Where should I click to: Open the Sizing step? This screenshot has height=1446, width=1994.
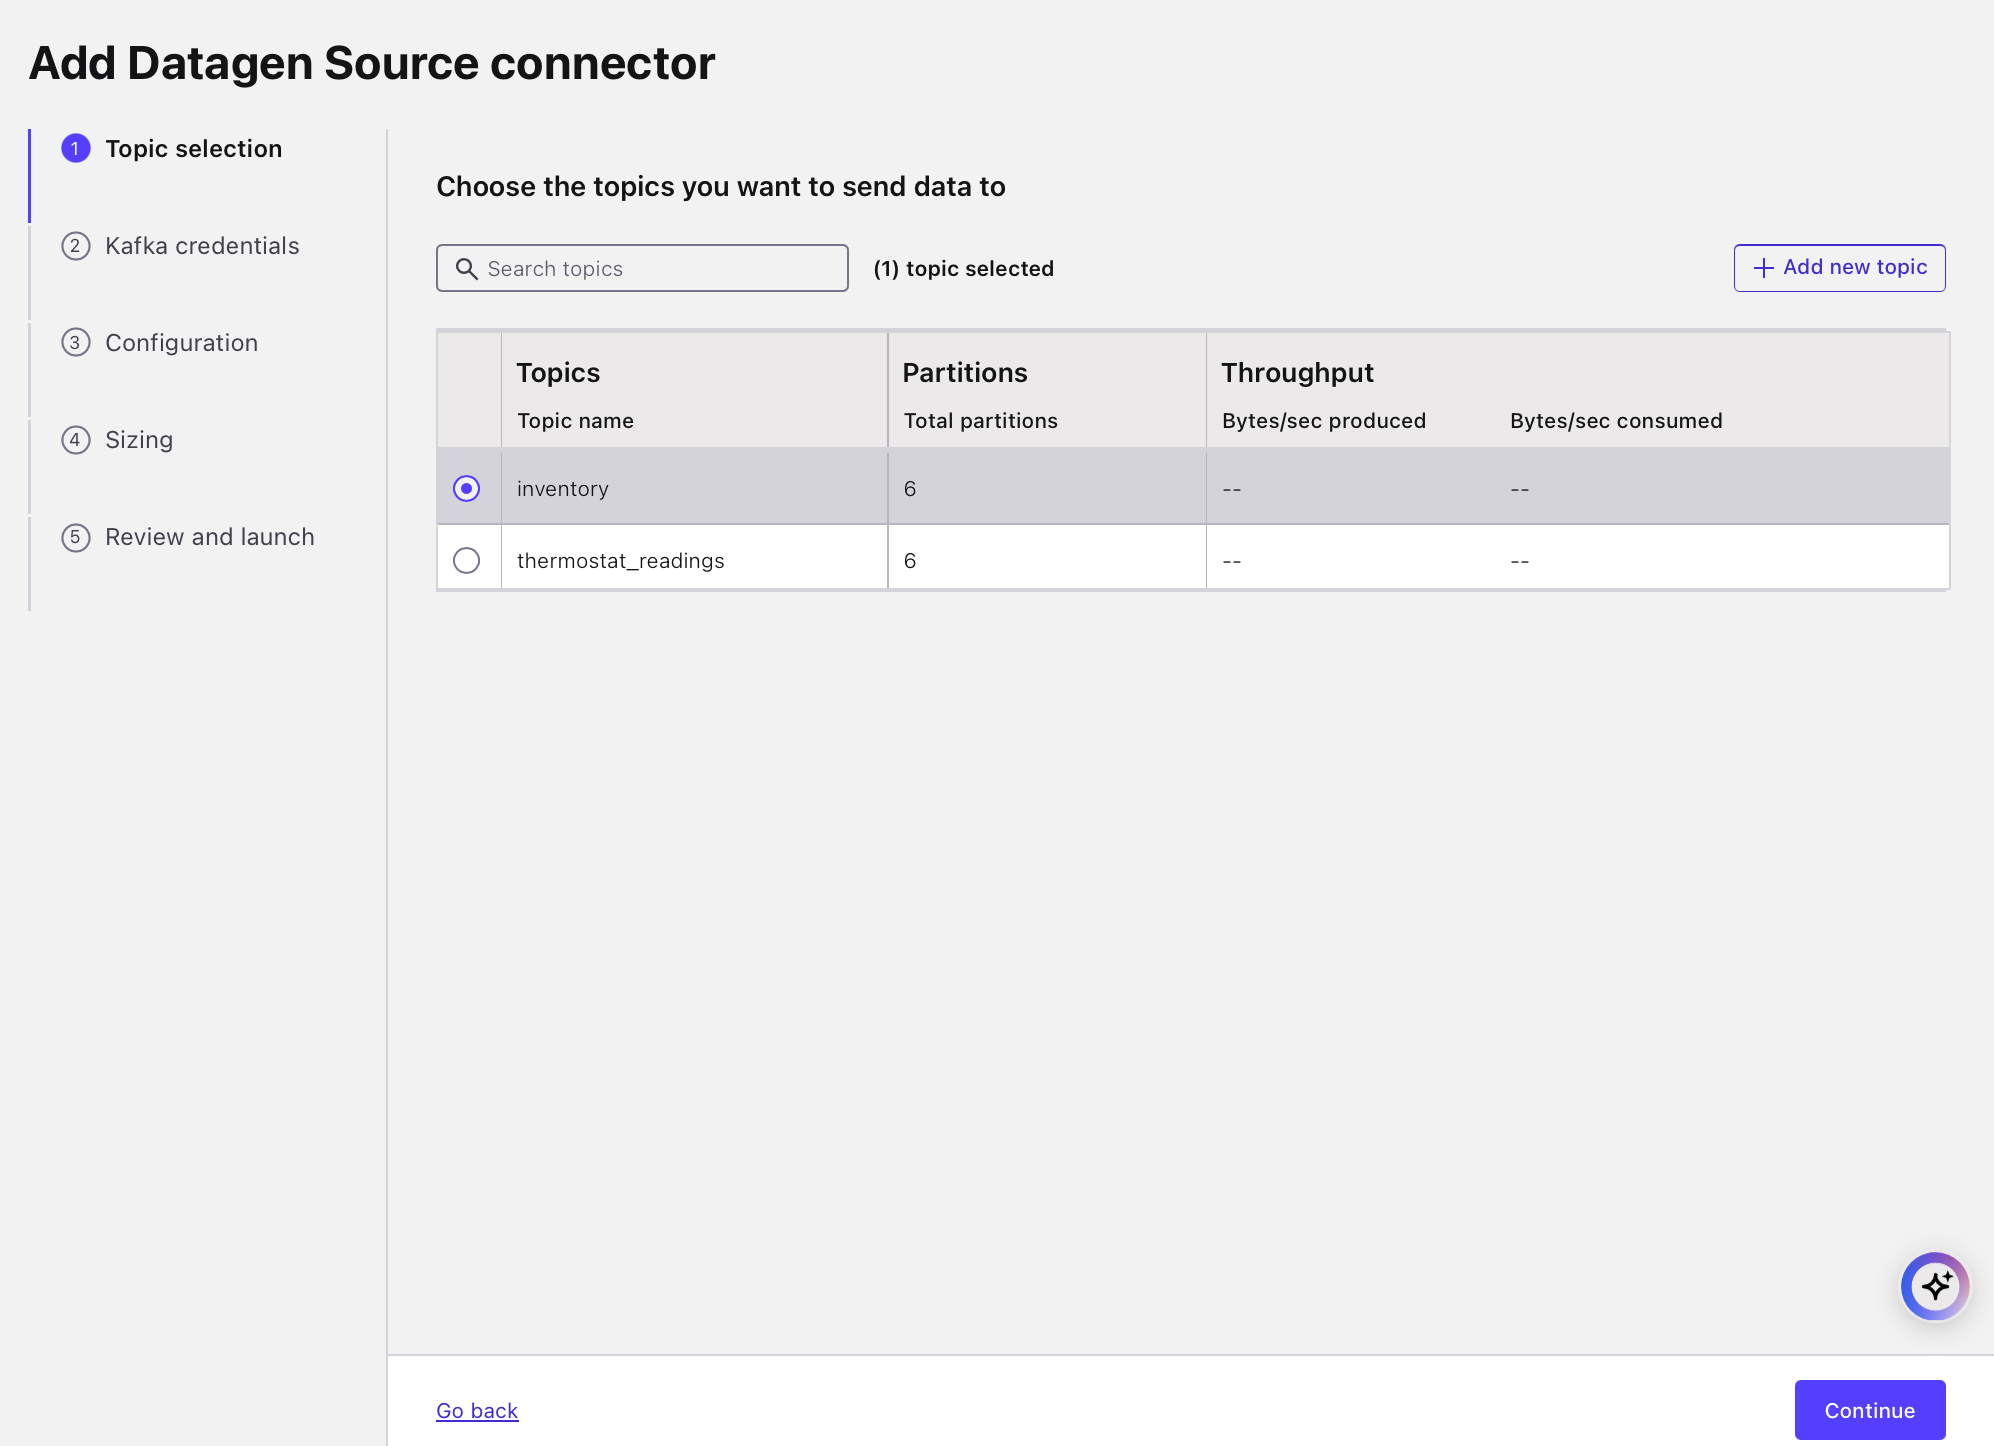(x=139, y=440)
